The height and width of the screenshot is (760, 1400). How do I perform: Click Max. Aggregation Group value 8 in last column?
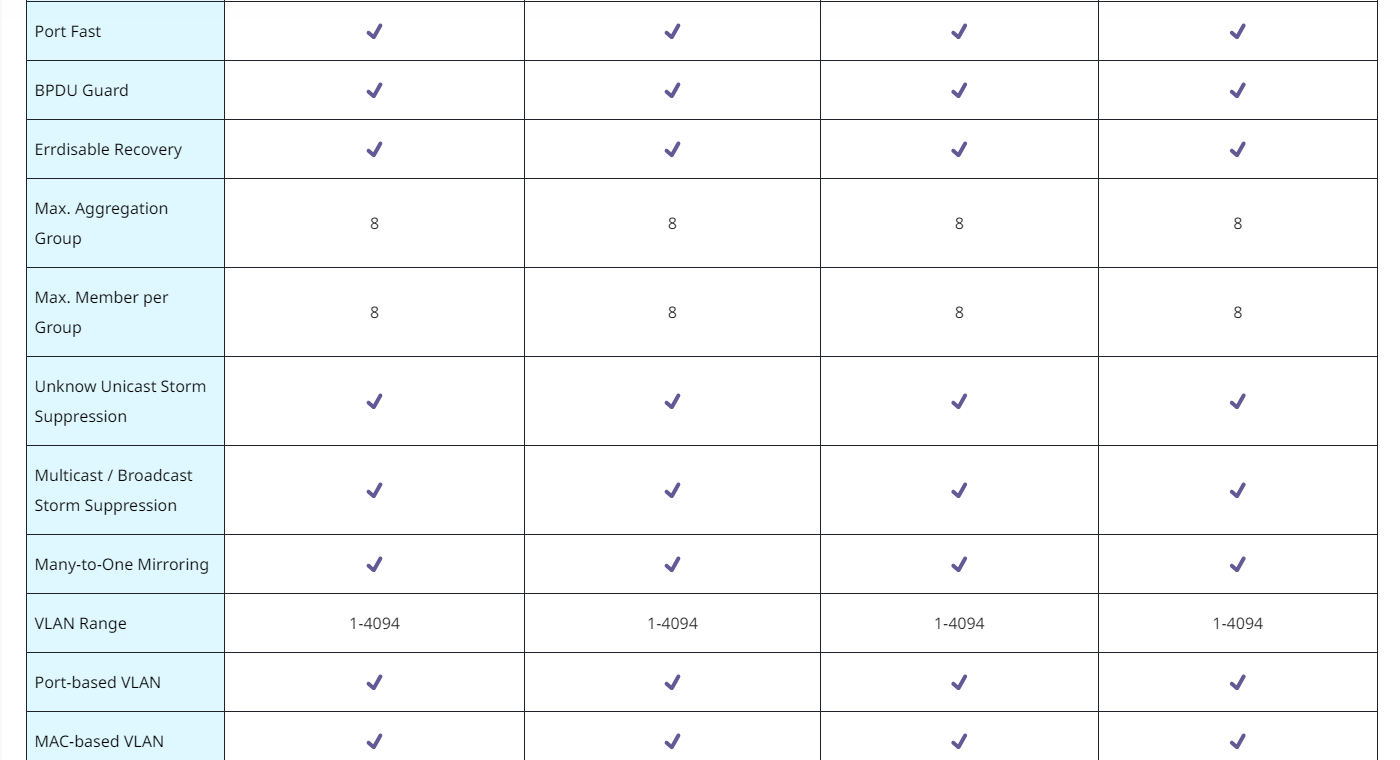pyautogui.click(x=1237, y=223)
